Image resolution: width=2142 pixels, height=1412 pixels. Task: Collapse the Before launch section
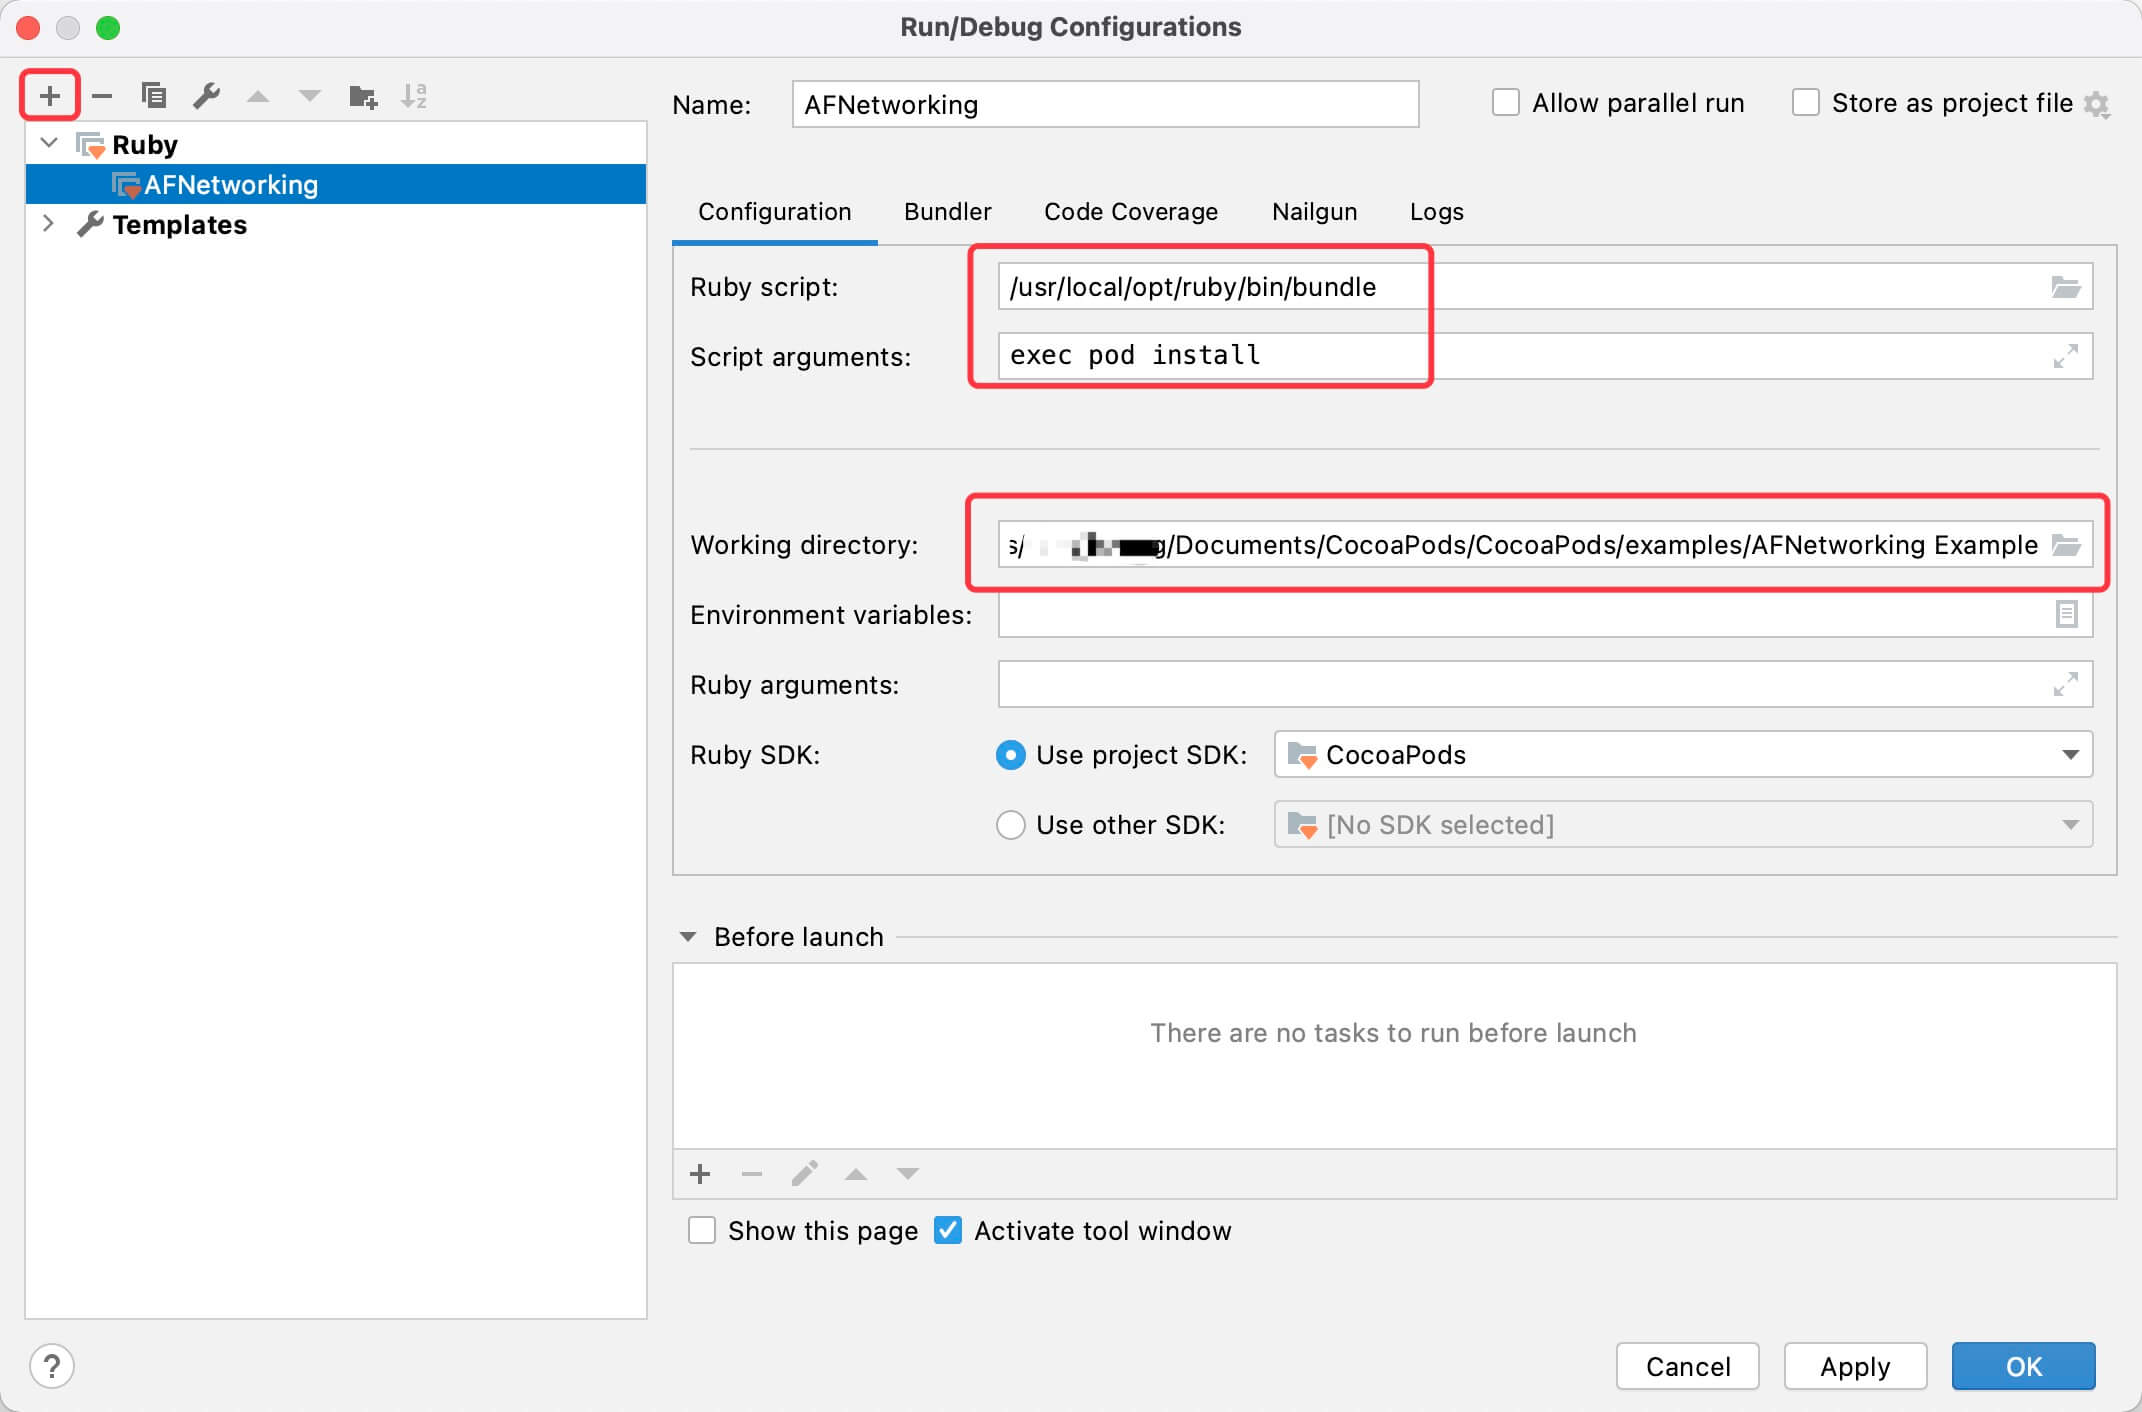[688, 937]
